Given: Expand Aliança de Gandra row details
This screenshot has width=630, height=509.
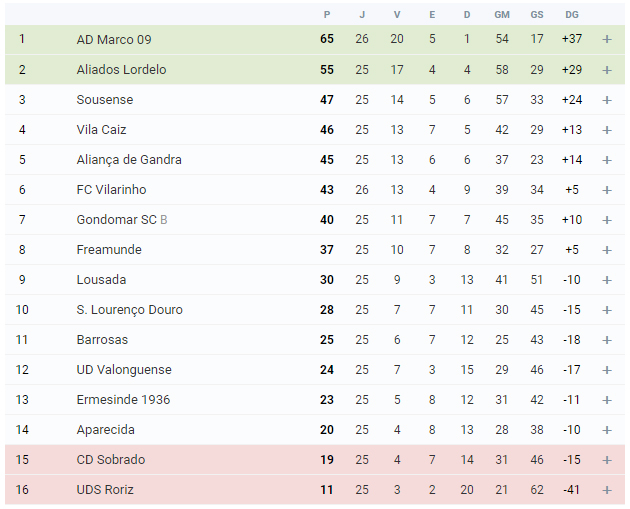Looking at the screenshot, I should tap(607, 160).
